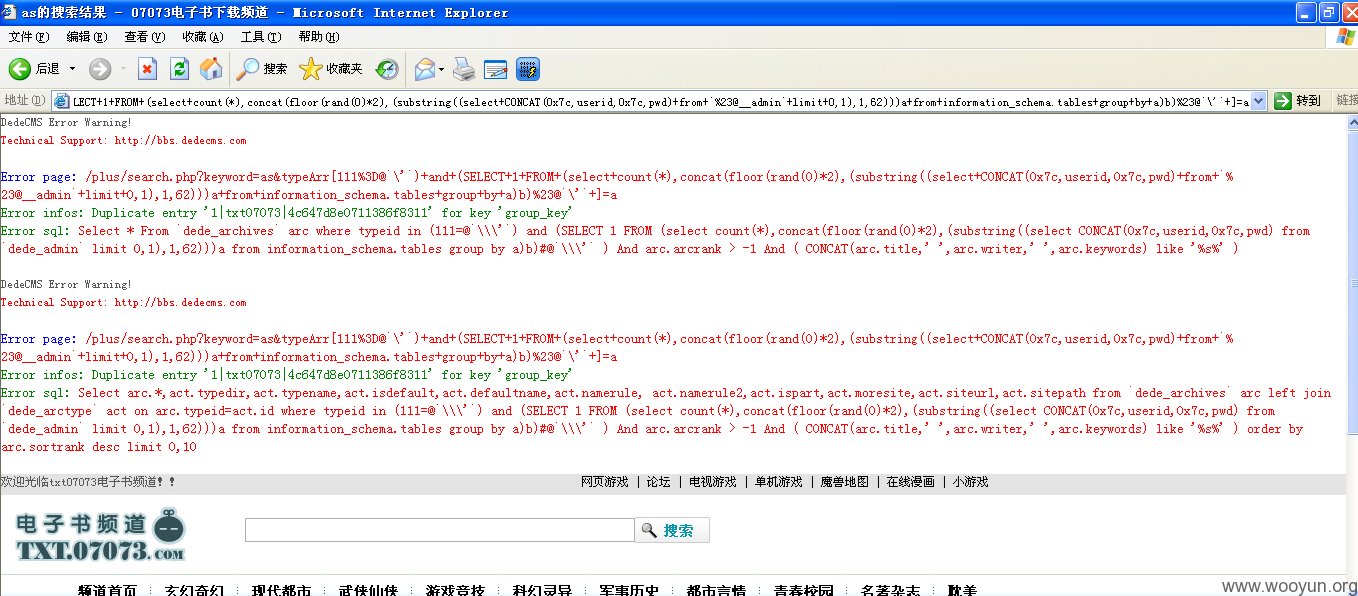Go back with the 后退 arrow button
Viewport: 1358px width, 596px height.
click(x=34, y=69)
